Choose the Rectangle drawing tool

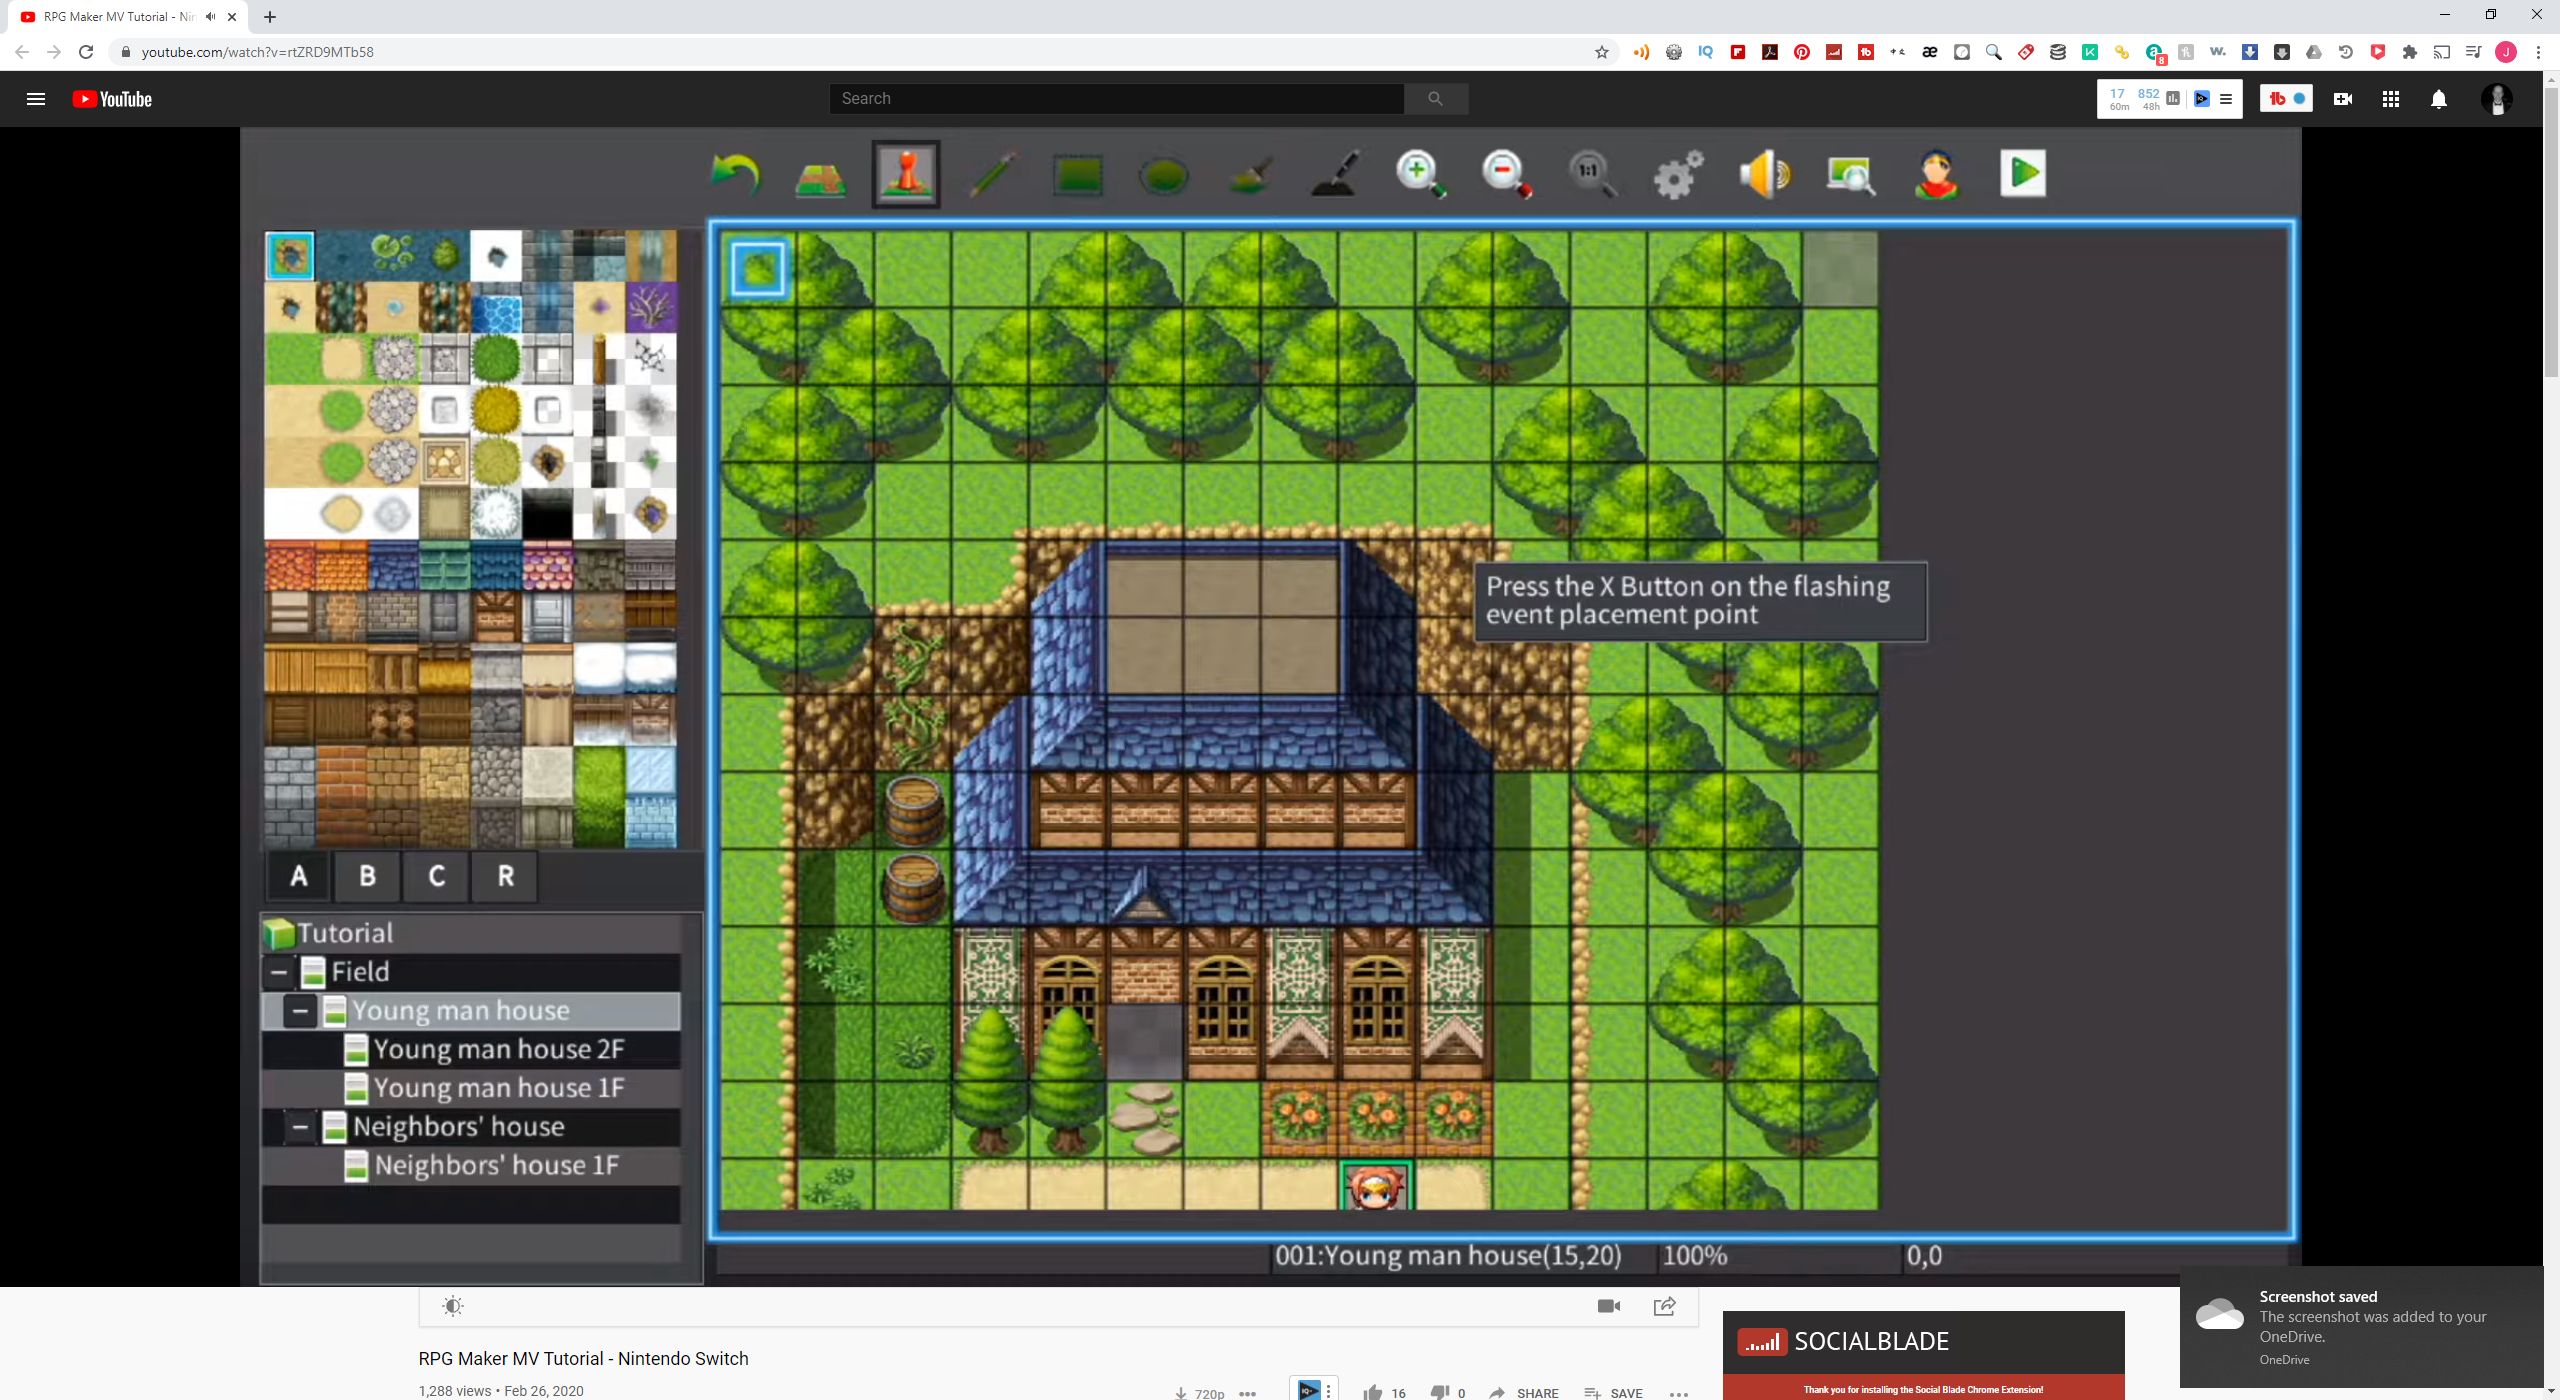(x=1078, y=176)
